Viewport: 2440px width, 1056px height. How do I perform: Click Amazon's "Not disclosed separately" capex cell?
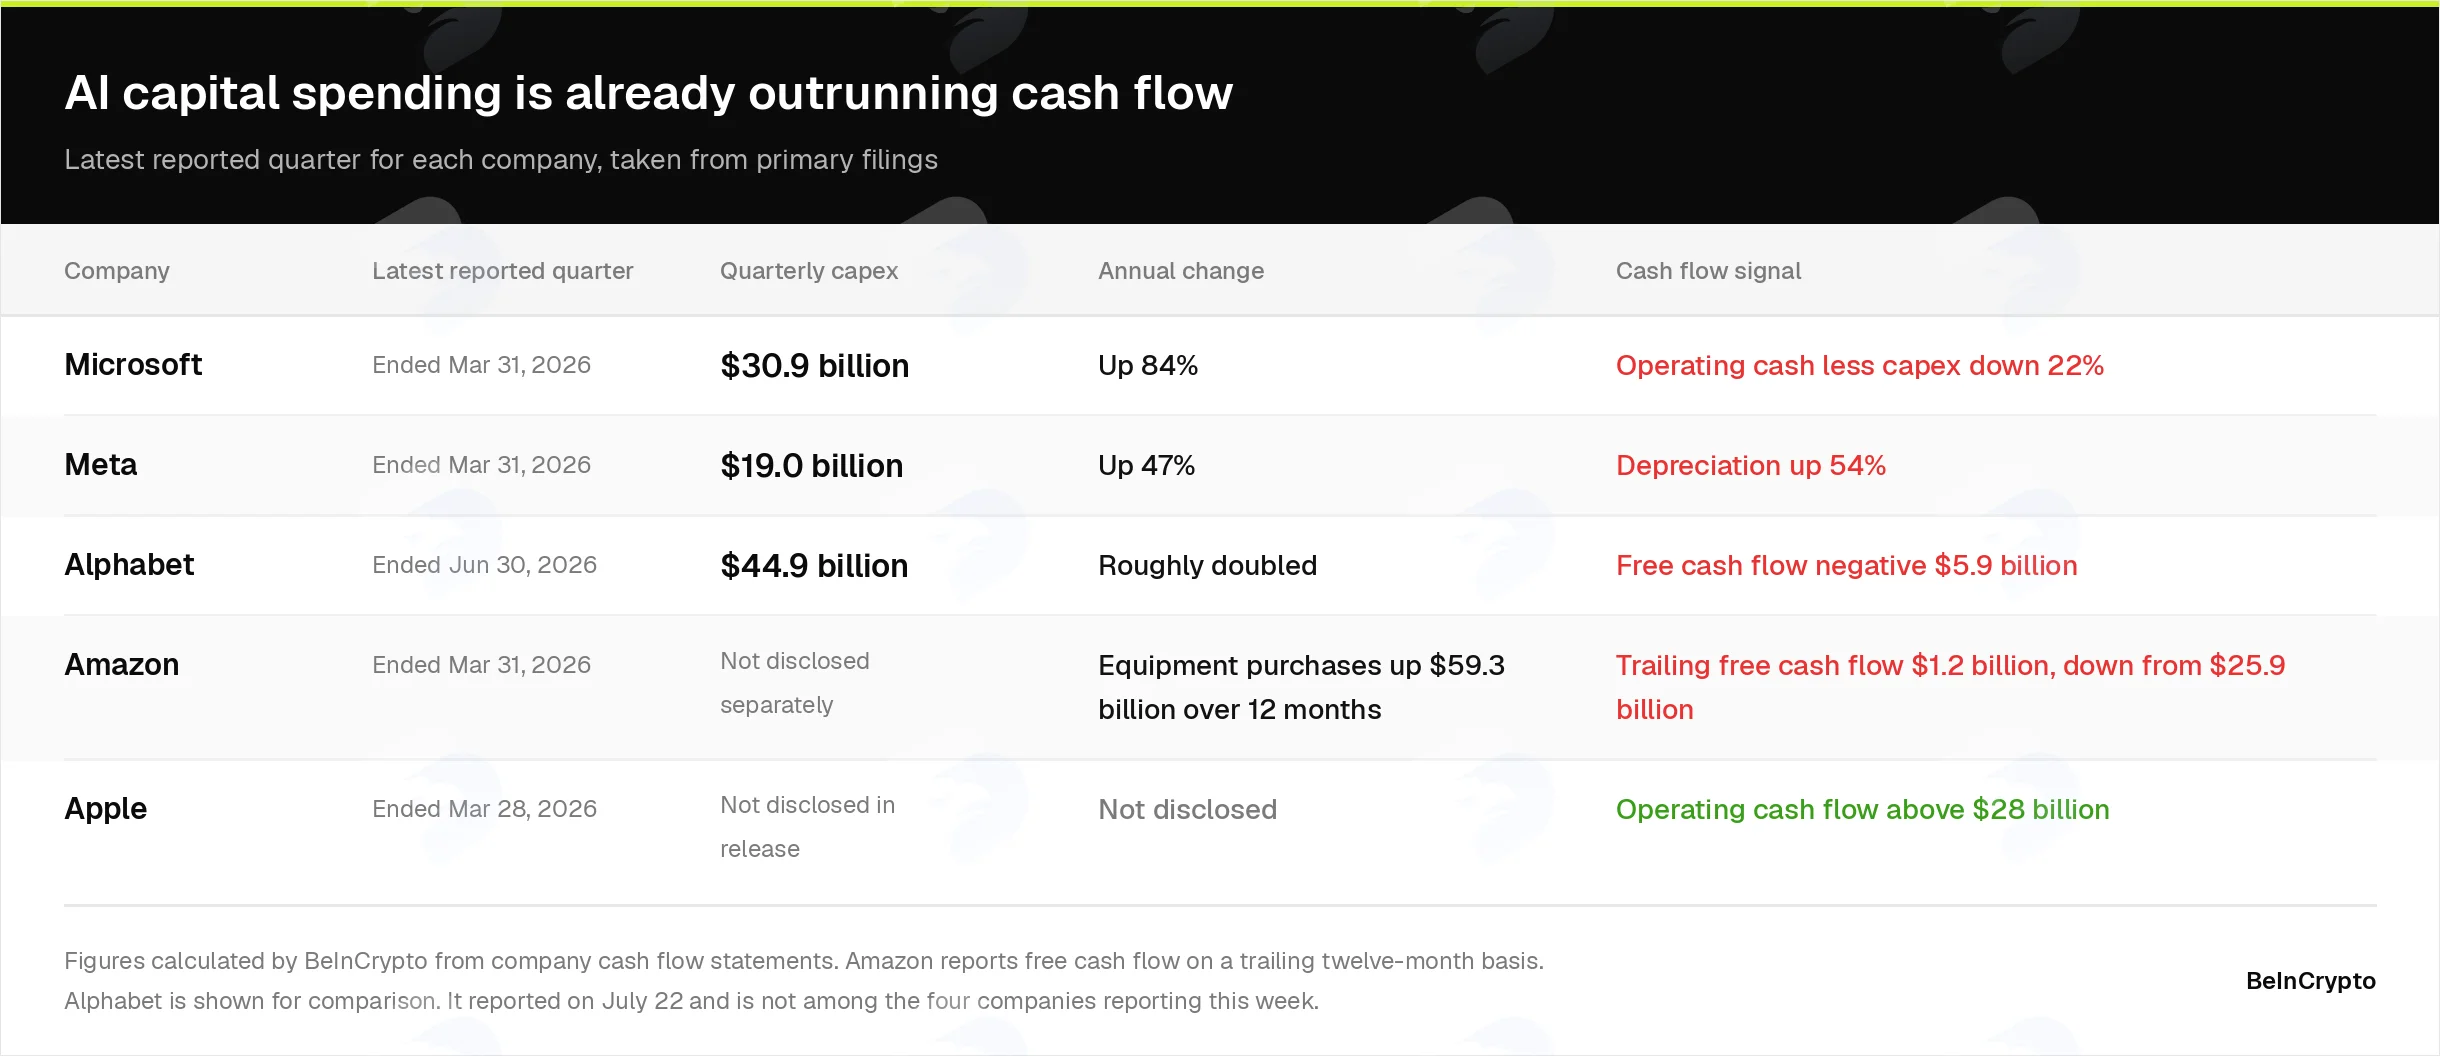[795, 683]
